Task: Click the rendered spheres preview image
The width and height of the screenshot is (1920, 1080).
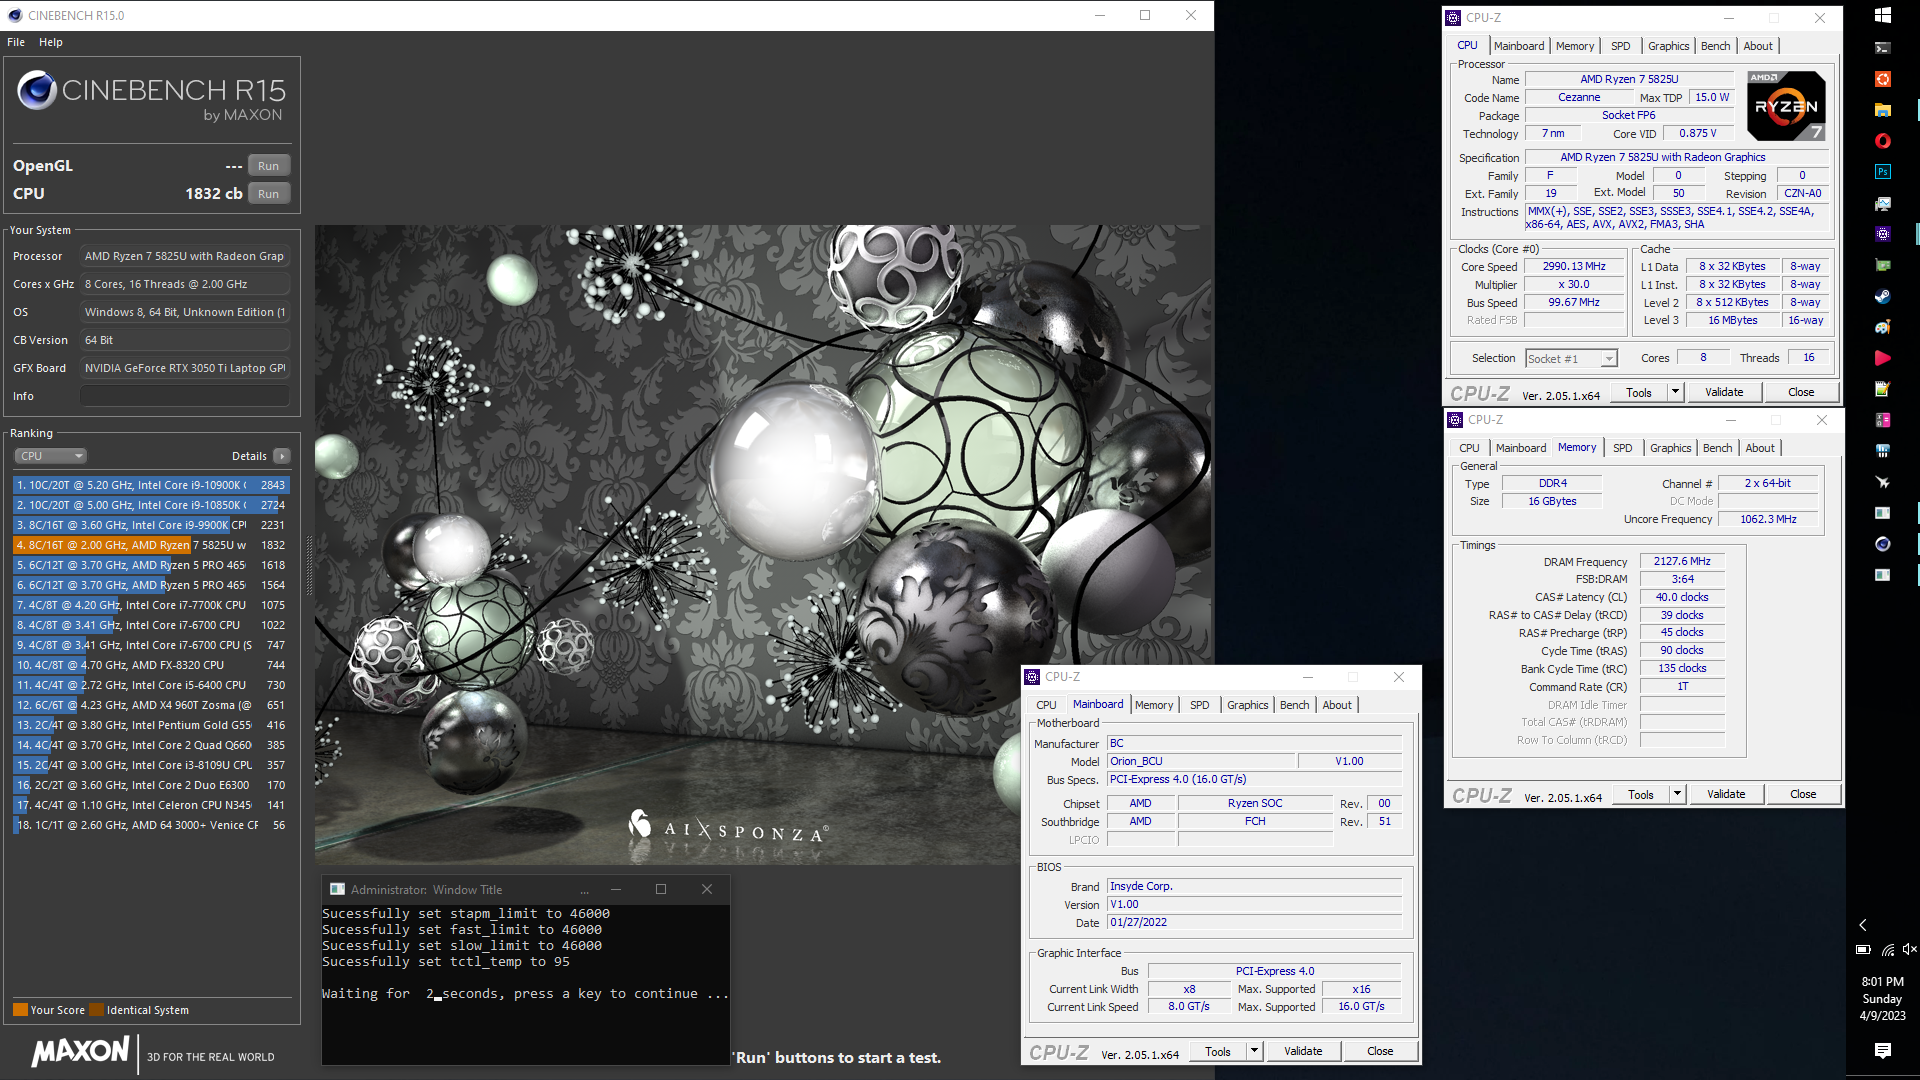Action: coord(764,544)
